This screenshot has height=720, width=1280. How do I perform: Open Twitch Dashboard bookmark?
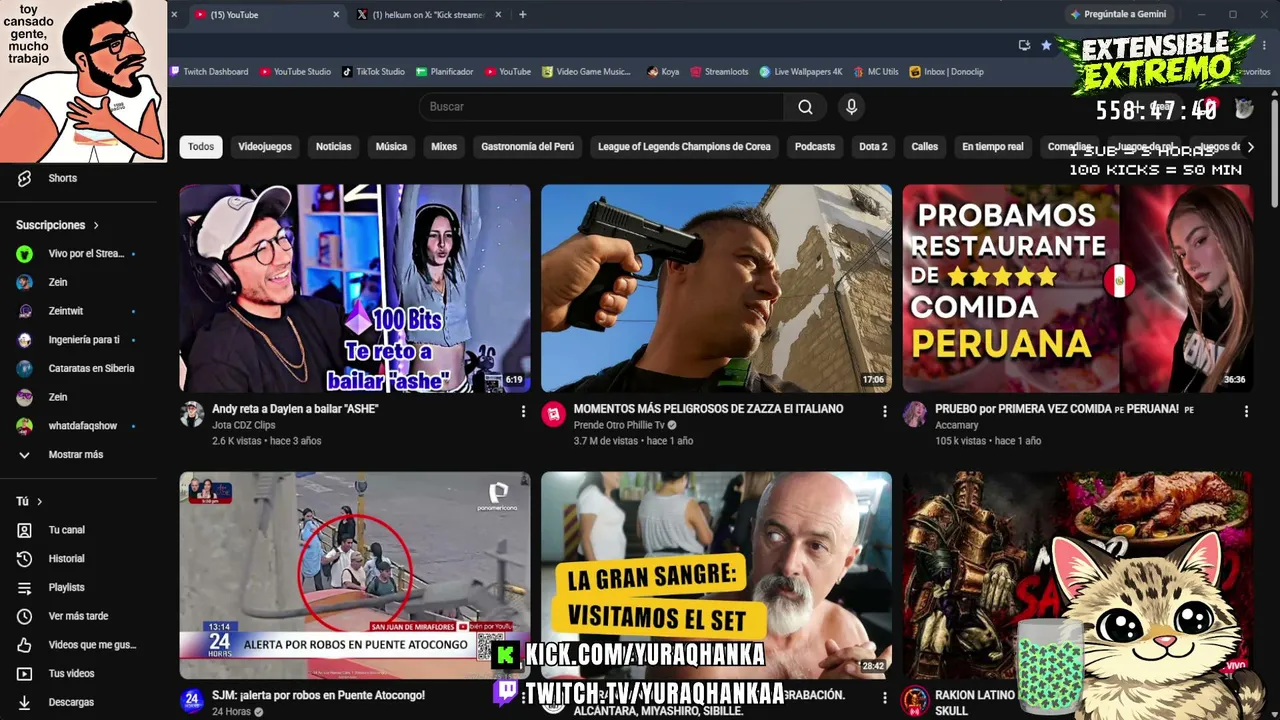(x=210, y=72)
